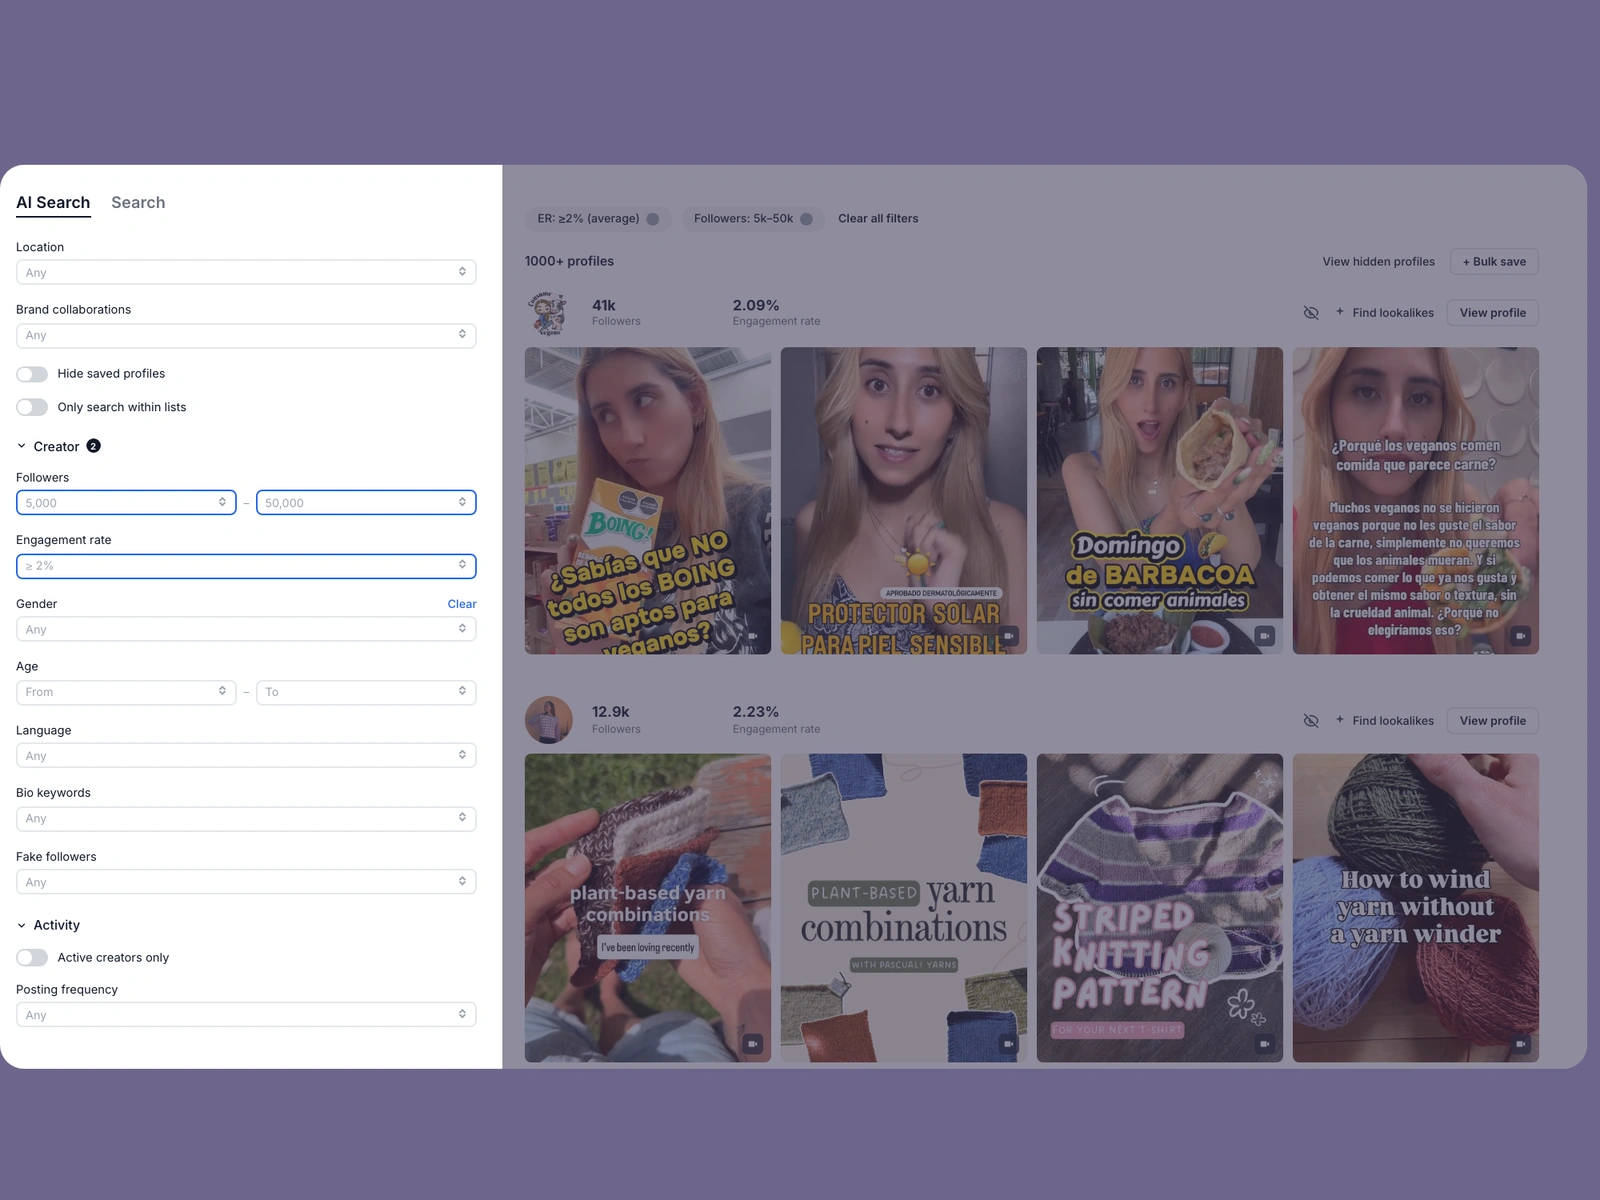Click the video icon on yarn winder post
The width and height of the screenshot is (1600, 1200).
(1521, 1044)
